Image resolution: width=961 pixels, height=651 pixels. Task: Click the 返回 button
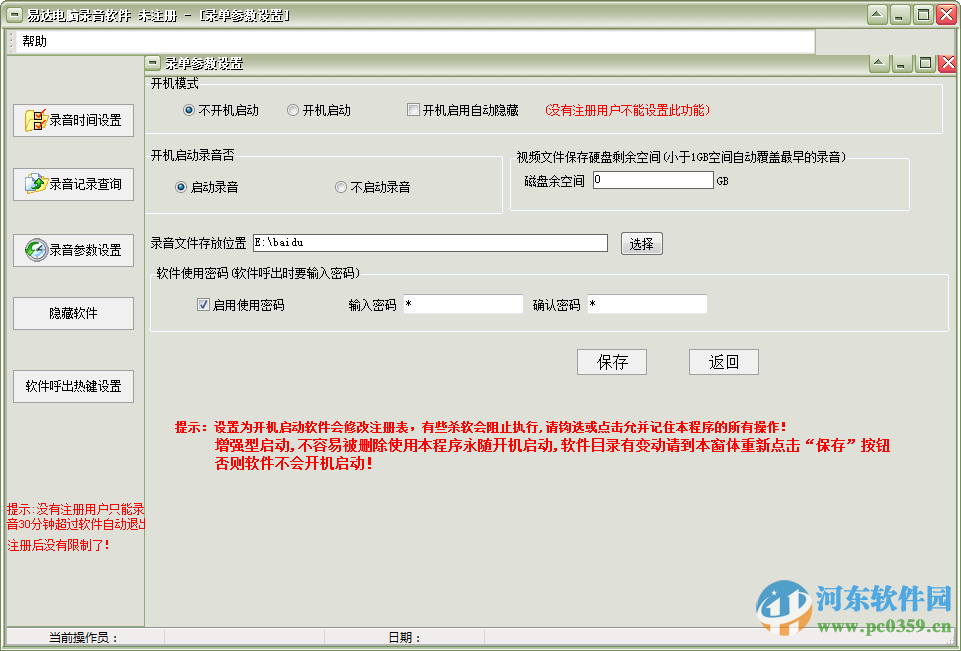click(724, 362)
